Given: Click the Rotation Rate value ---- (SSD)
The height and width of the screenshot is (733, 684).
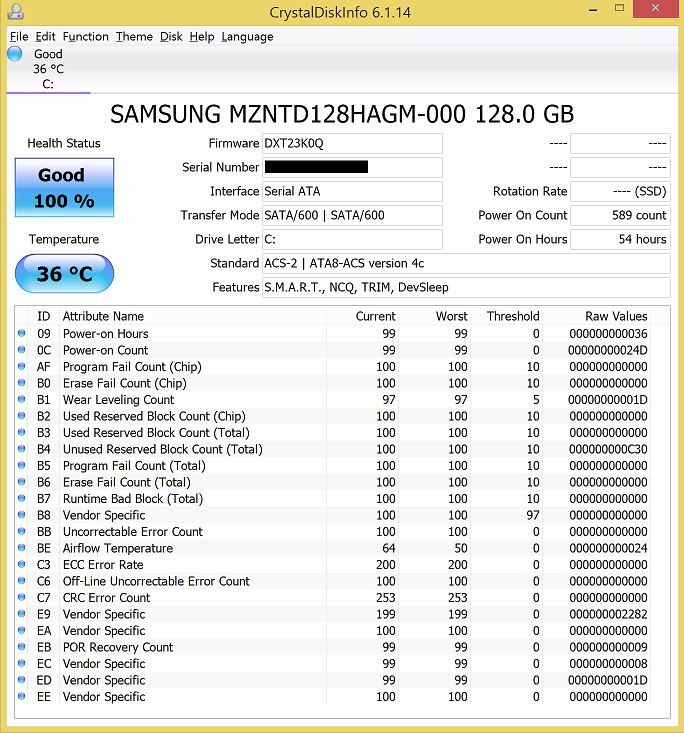Looking at the screenshot, I should [x=620, y=191].
